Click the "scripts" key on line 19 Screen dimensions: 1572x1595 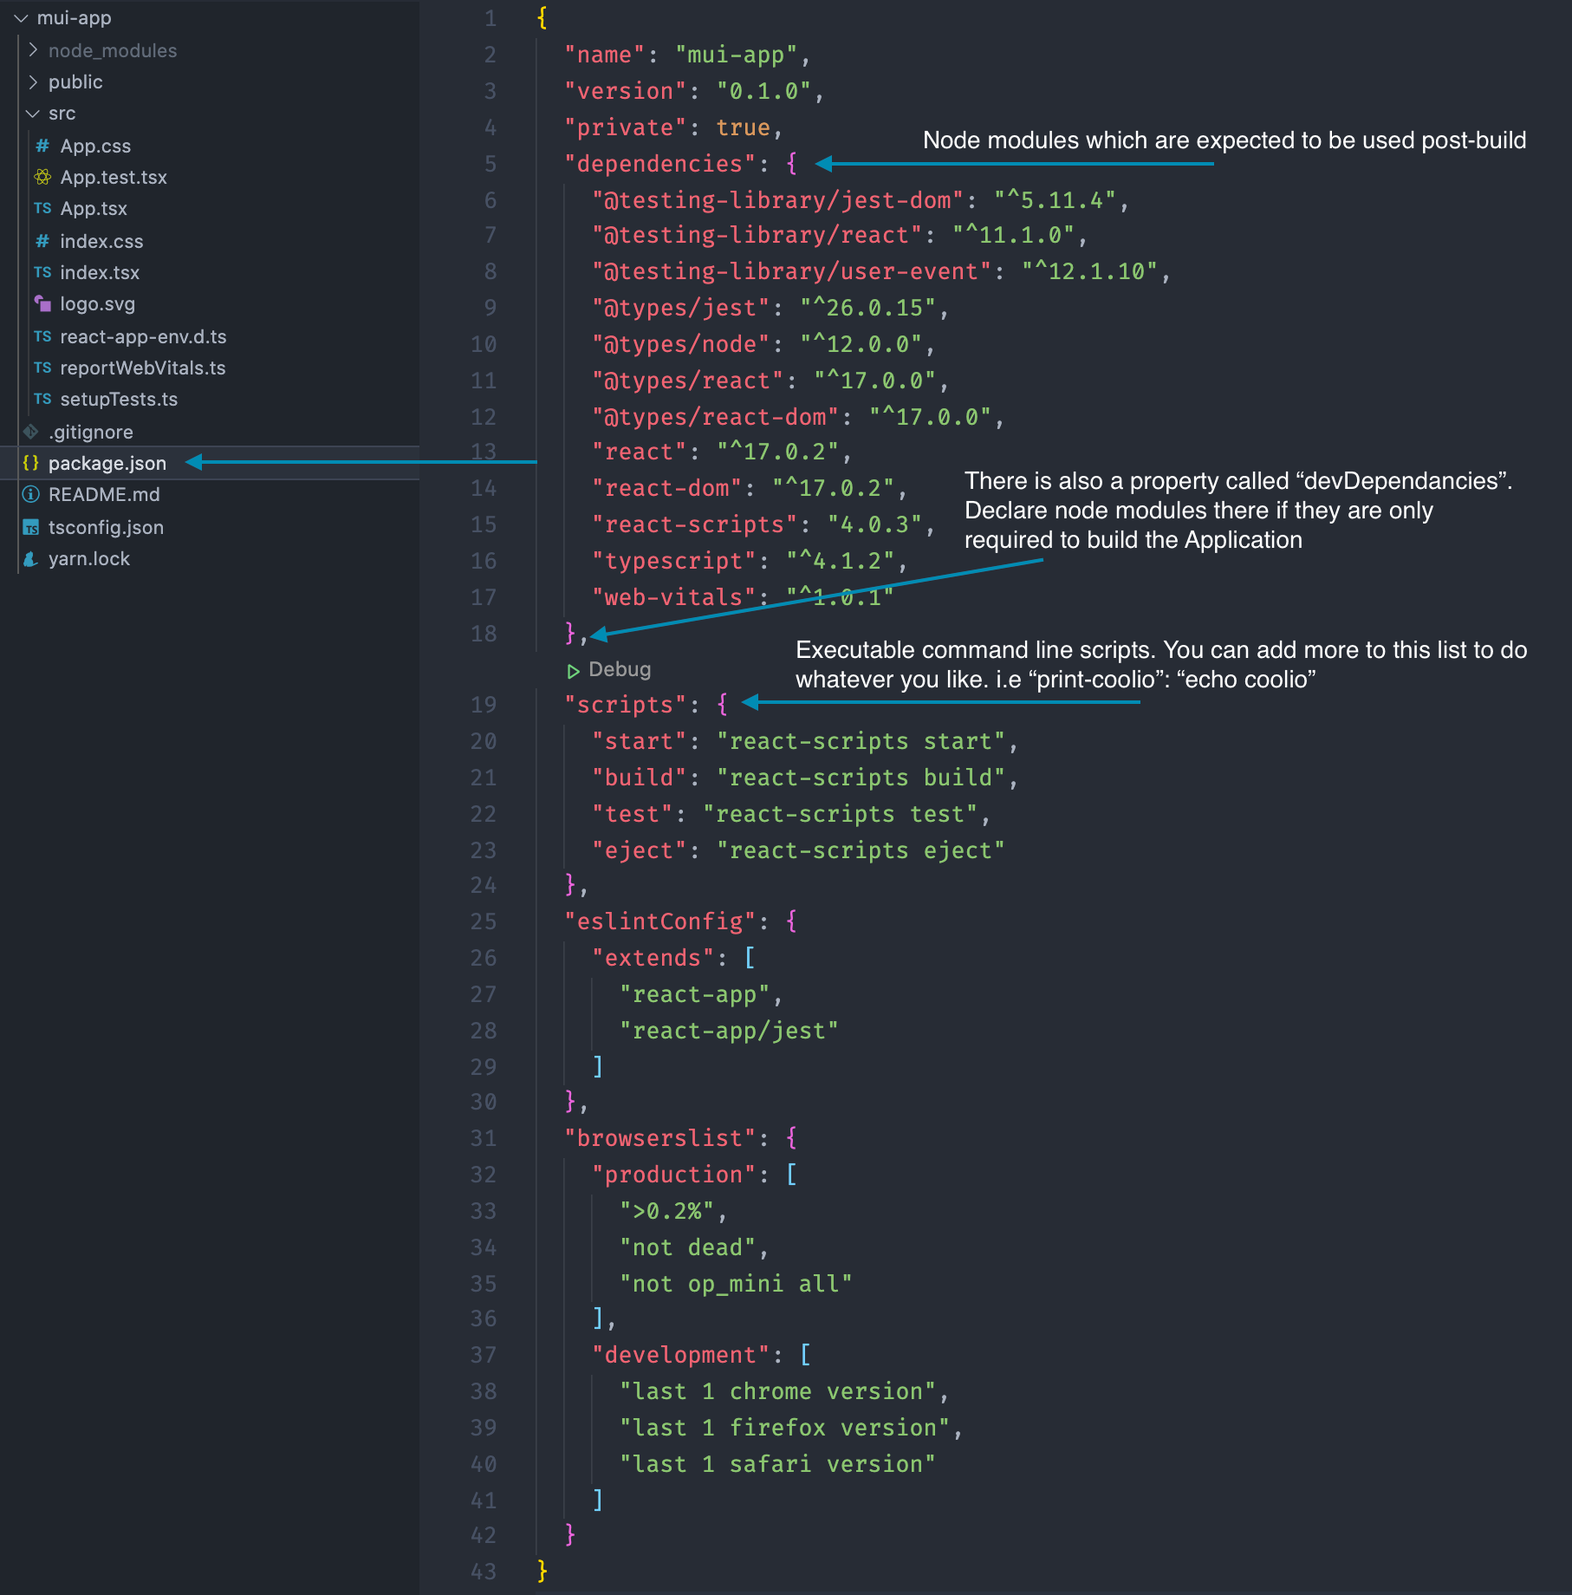tap(626, 705)
